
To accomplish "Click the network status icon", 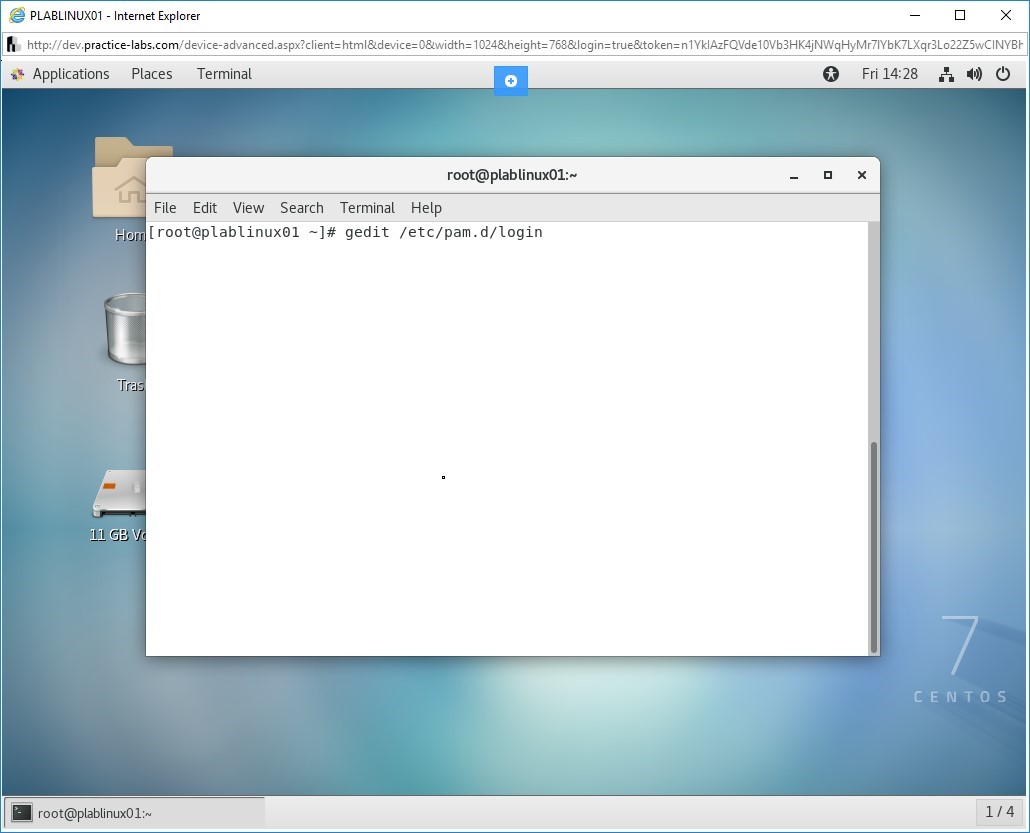I will (x=946, y=73).
